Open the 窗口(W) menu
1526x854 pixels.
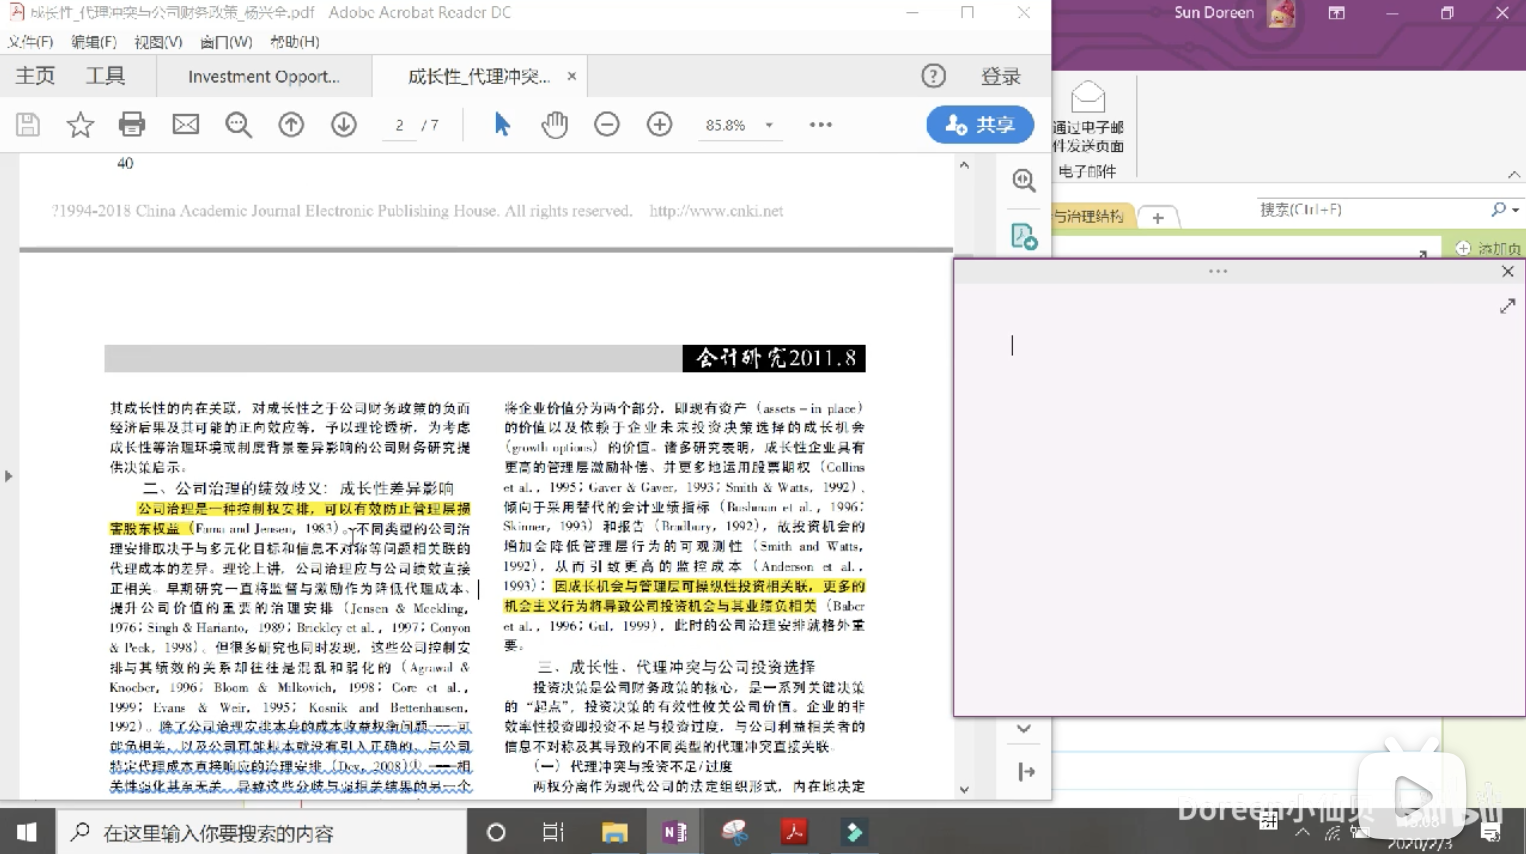click(226, 42)
